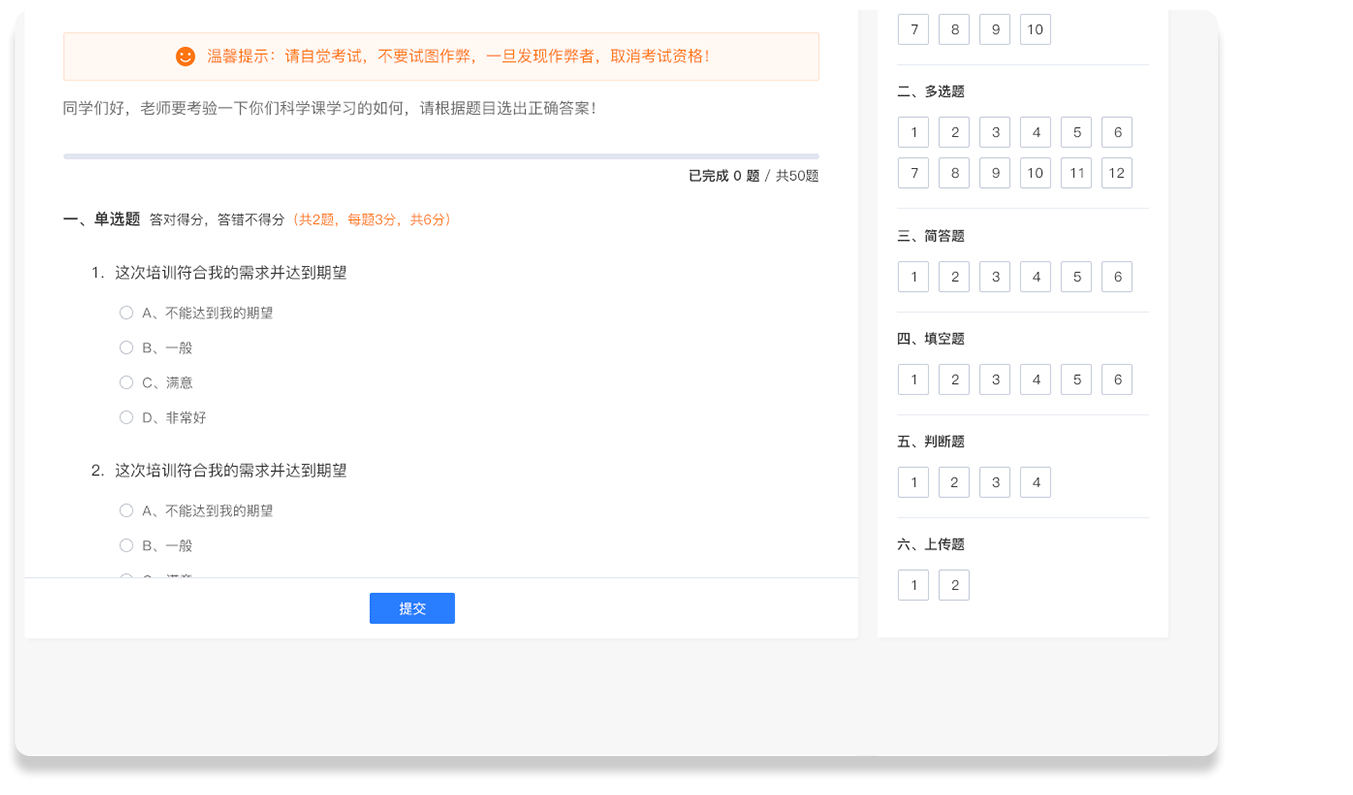Open question 6 in the 填空题 section
1353x795 pixels.
tap(1117, 380)
